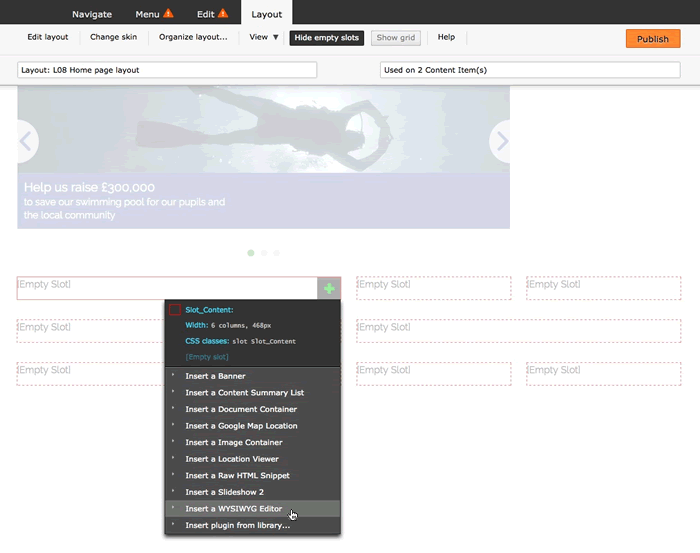The height and width of the screenshot is (553, 700).
Task: Click the red Slot_Content square icon
Action: coord(175,310)
